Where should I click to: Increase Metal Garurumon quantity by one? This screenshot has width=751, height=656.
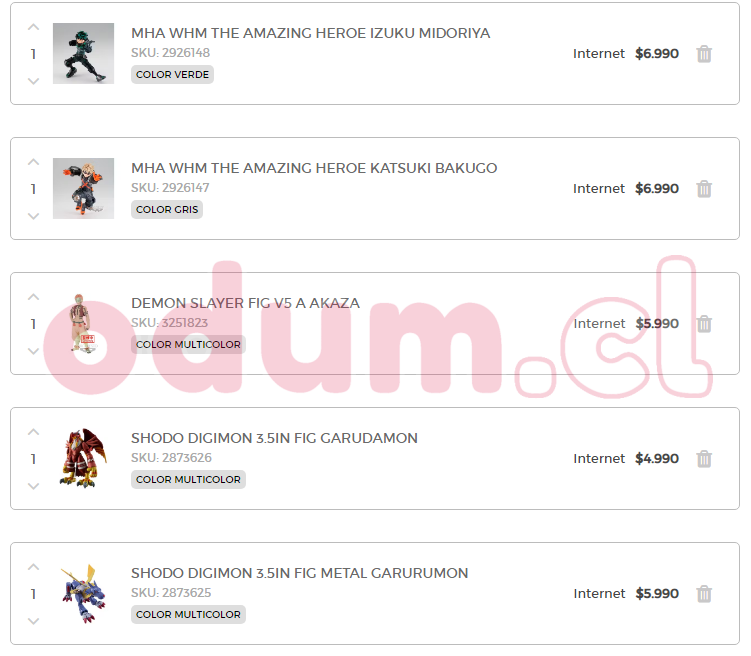pyautogui.click(x=33, y=567)
